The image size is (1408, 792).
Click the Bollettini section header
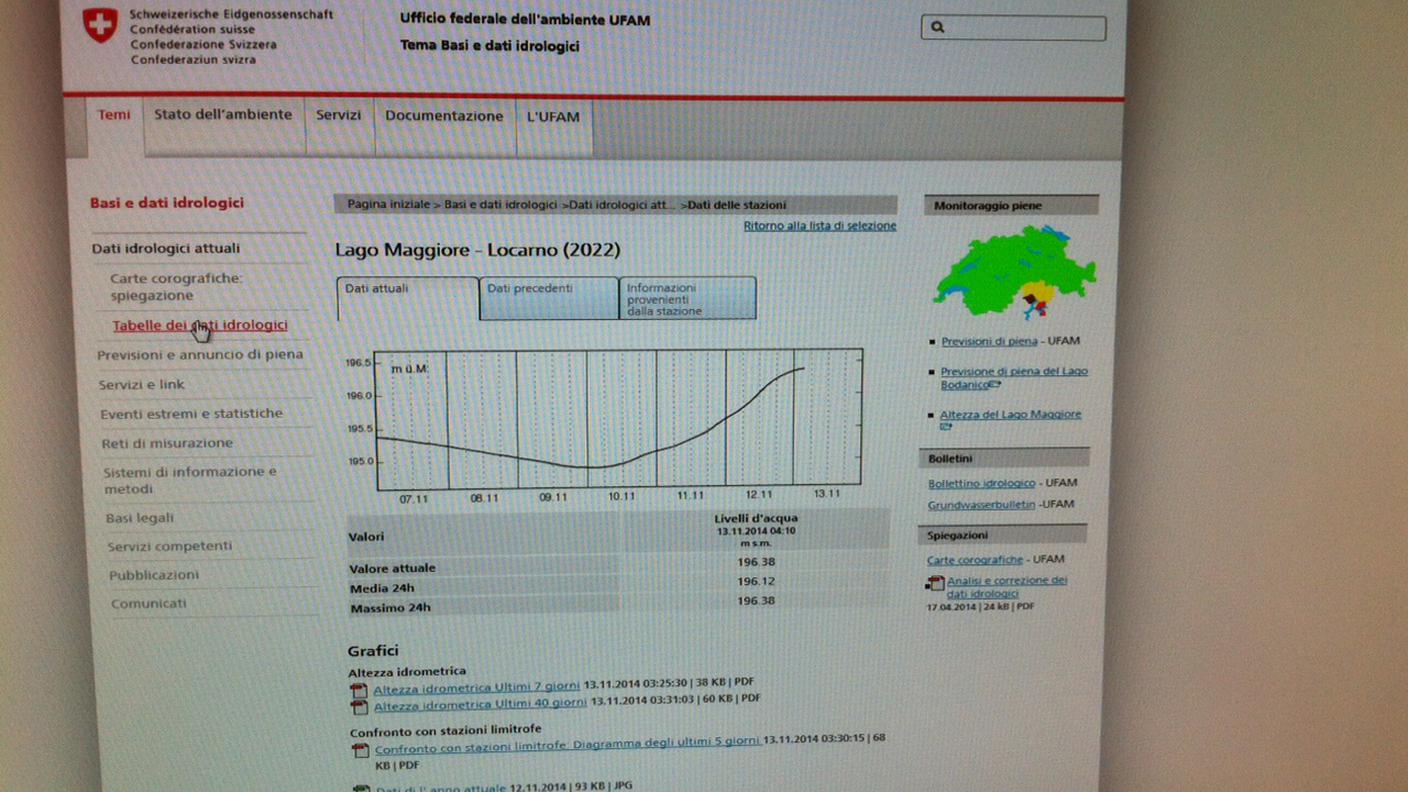click(x=1004, y=459)
